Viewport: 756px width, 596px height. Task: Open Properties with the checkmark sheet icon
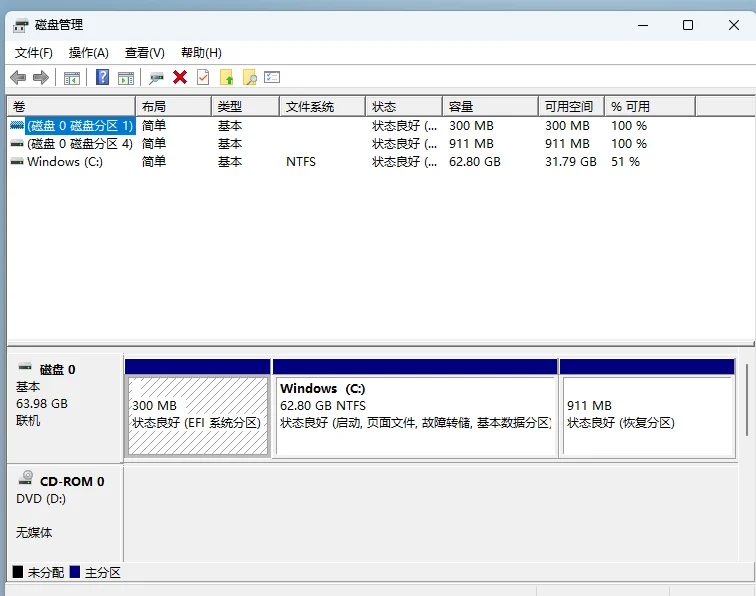203,77
